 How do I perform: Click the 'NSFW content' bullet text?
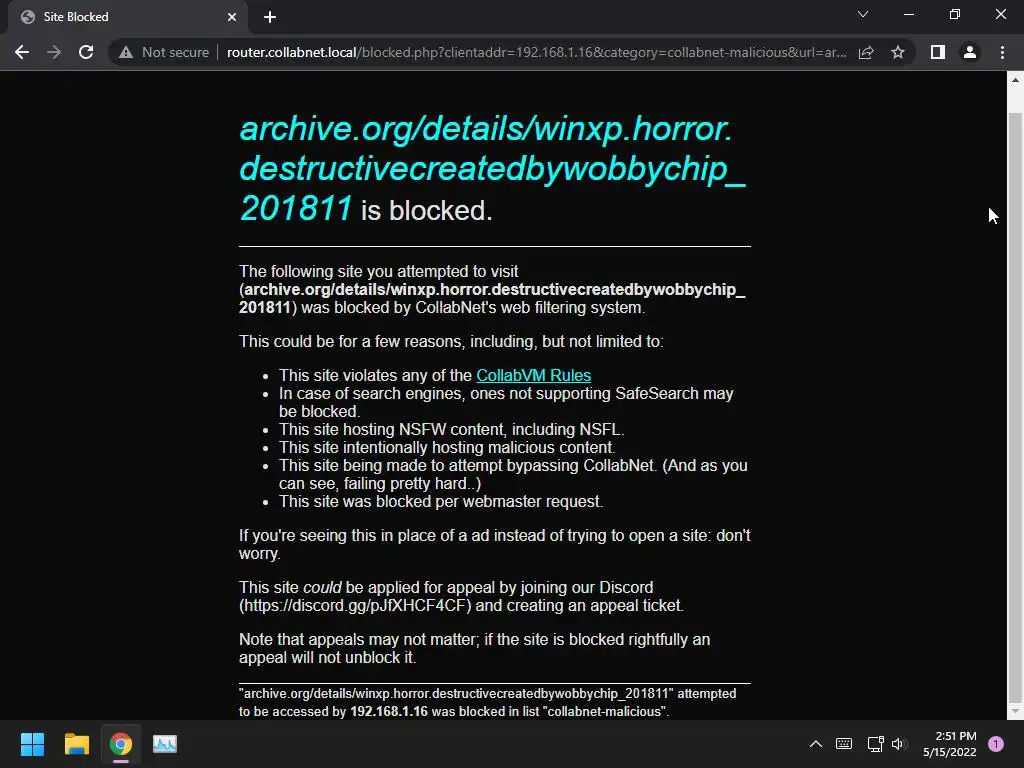[451, 430]
